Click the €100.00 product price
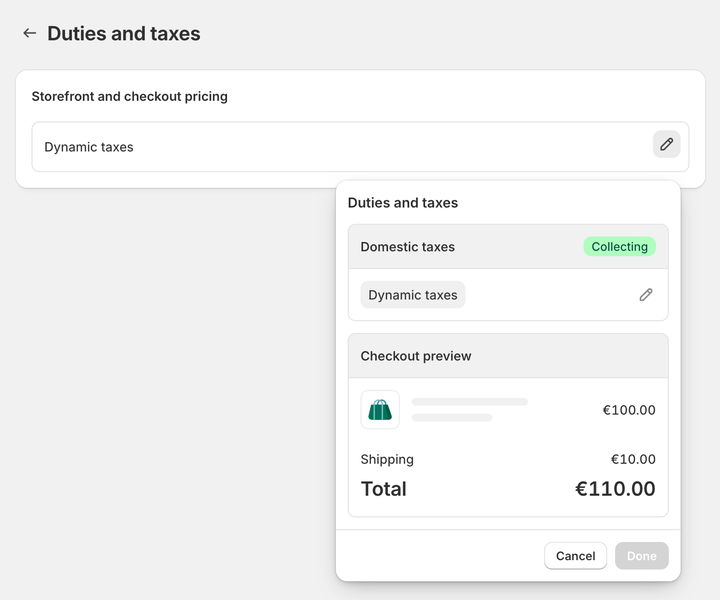Image resolution: width=720 pixels, height=600 pixels. (628, 410)
